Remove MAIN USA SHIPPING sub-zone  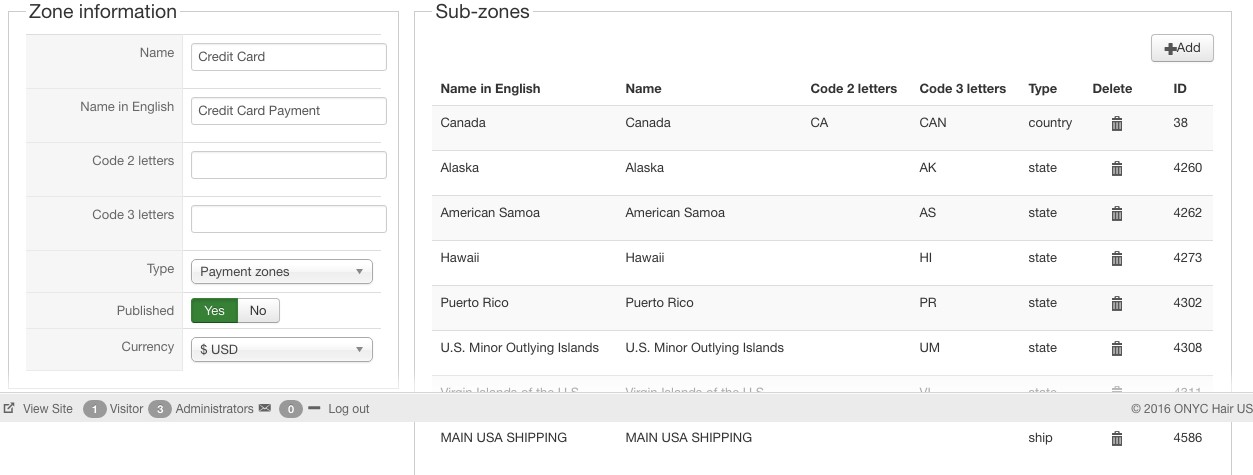(x=1117, y=439)
